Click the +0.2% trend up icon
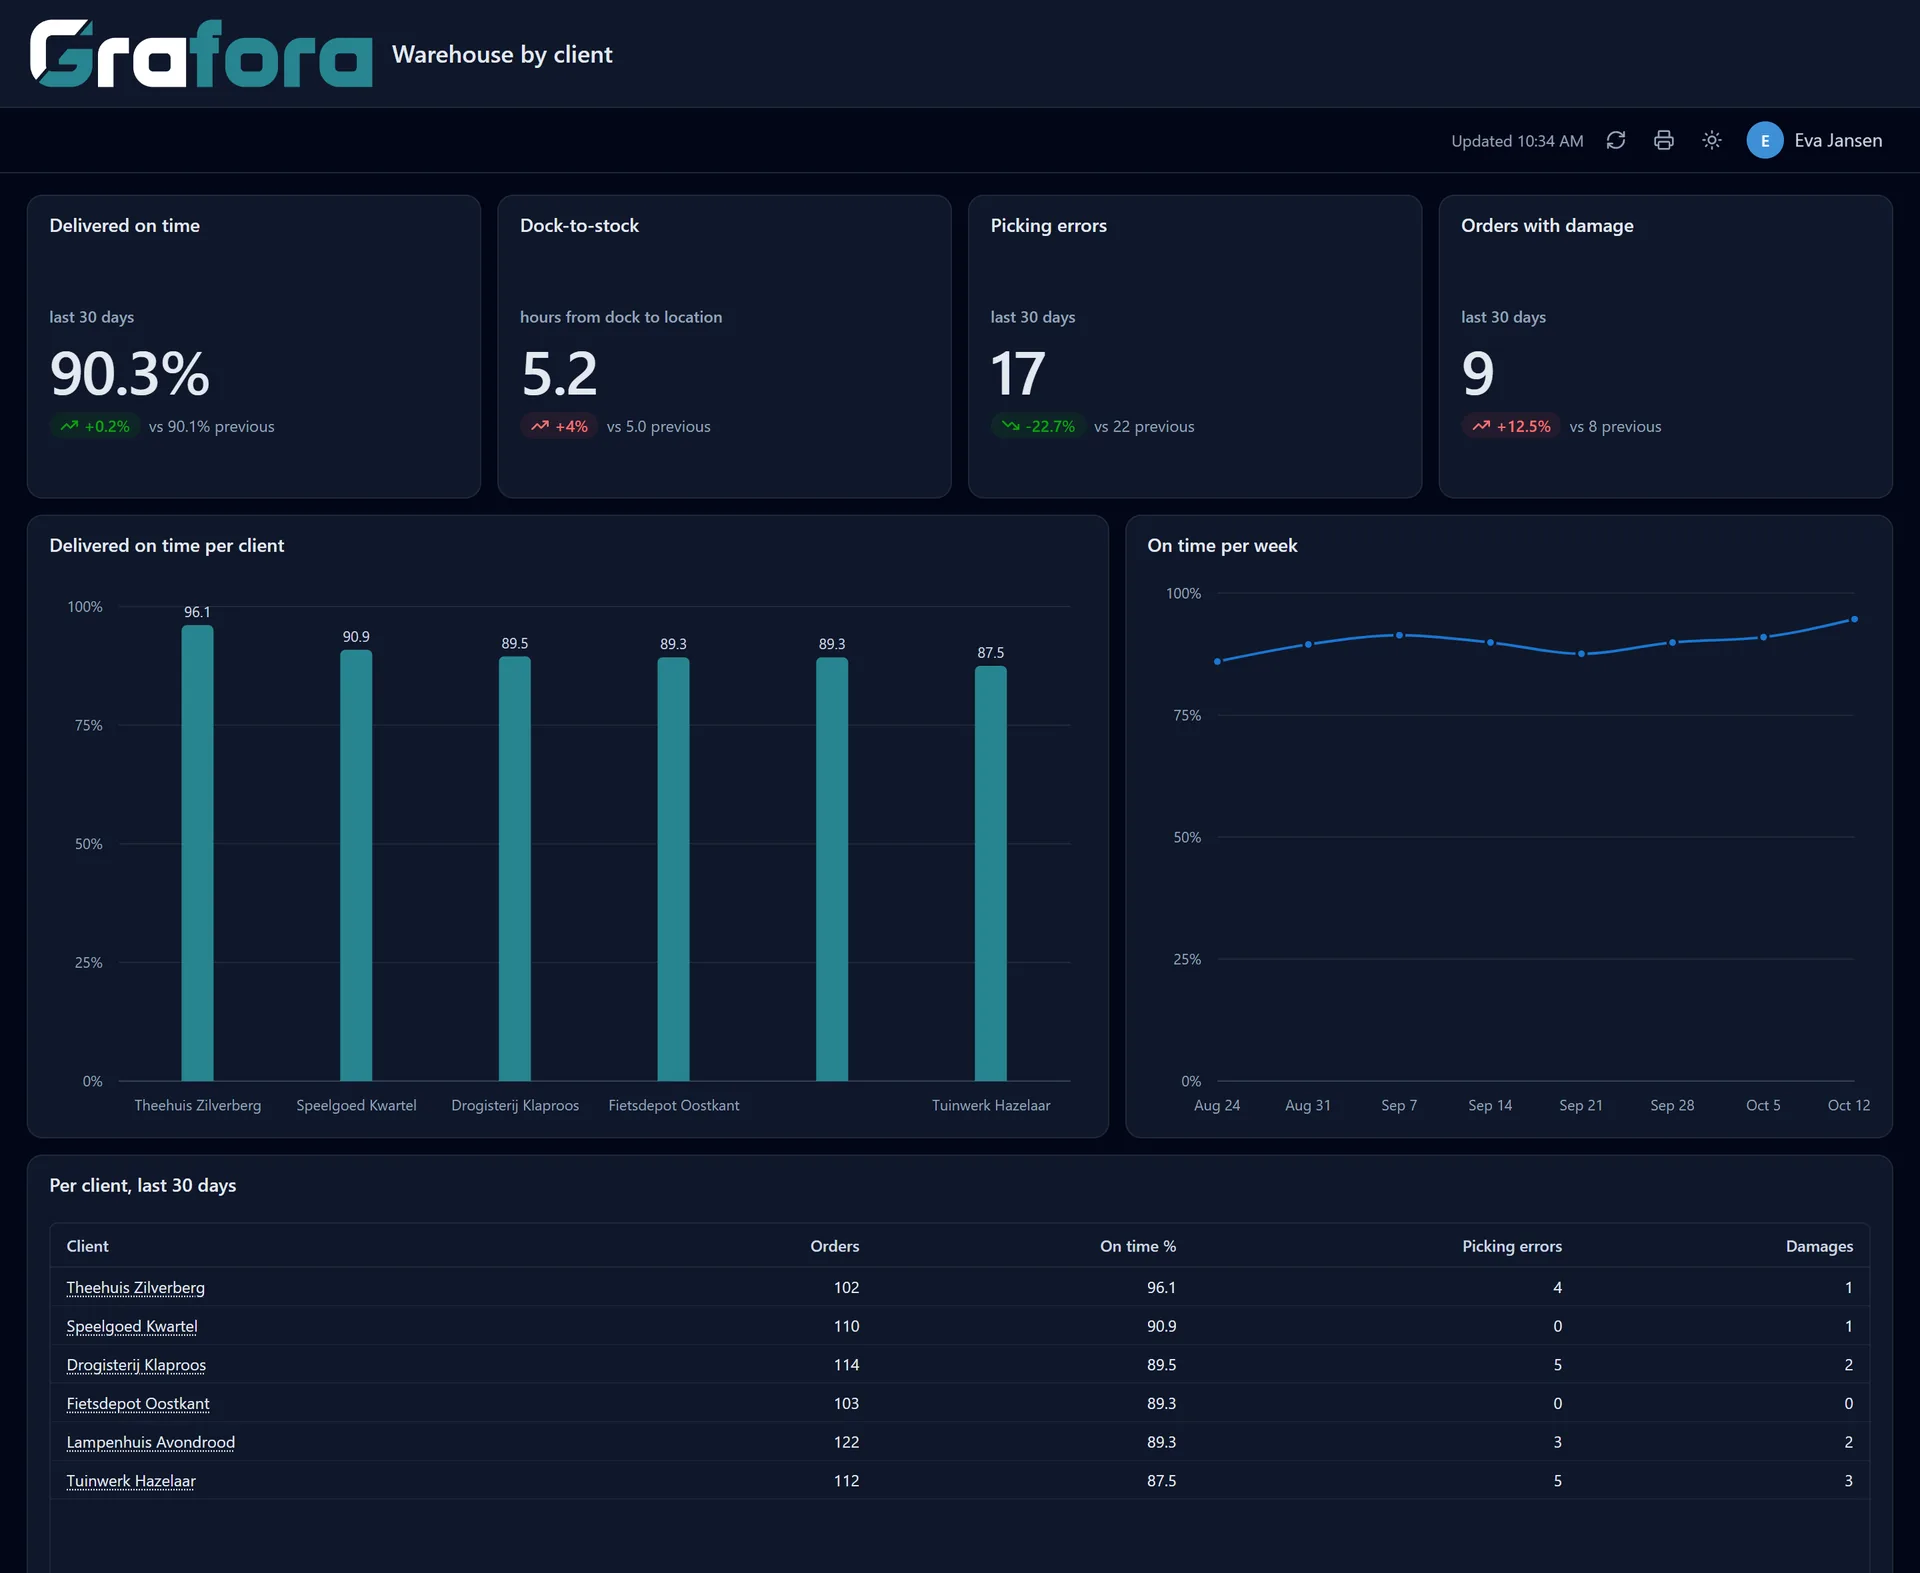 pos(69,426)
